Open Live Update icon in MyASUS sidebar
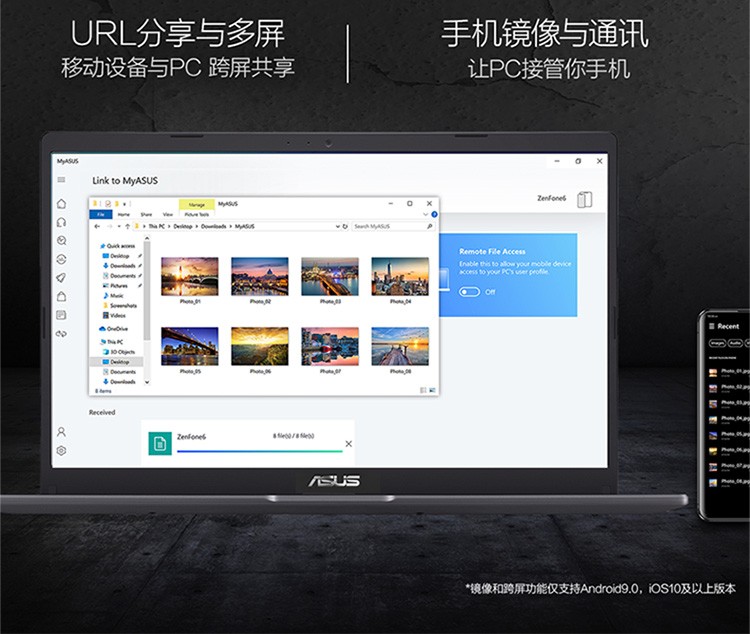750x634 pixels. pos(61,259)
